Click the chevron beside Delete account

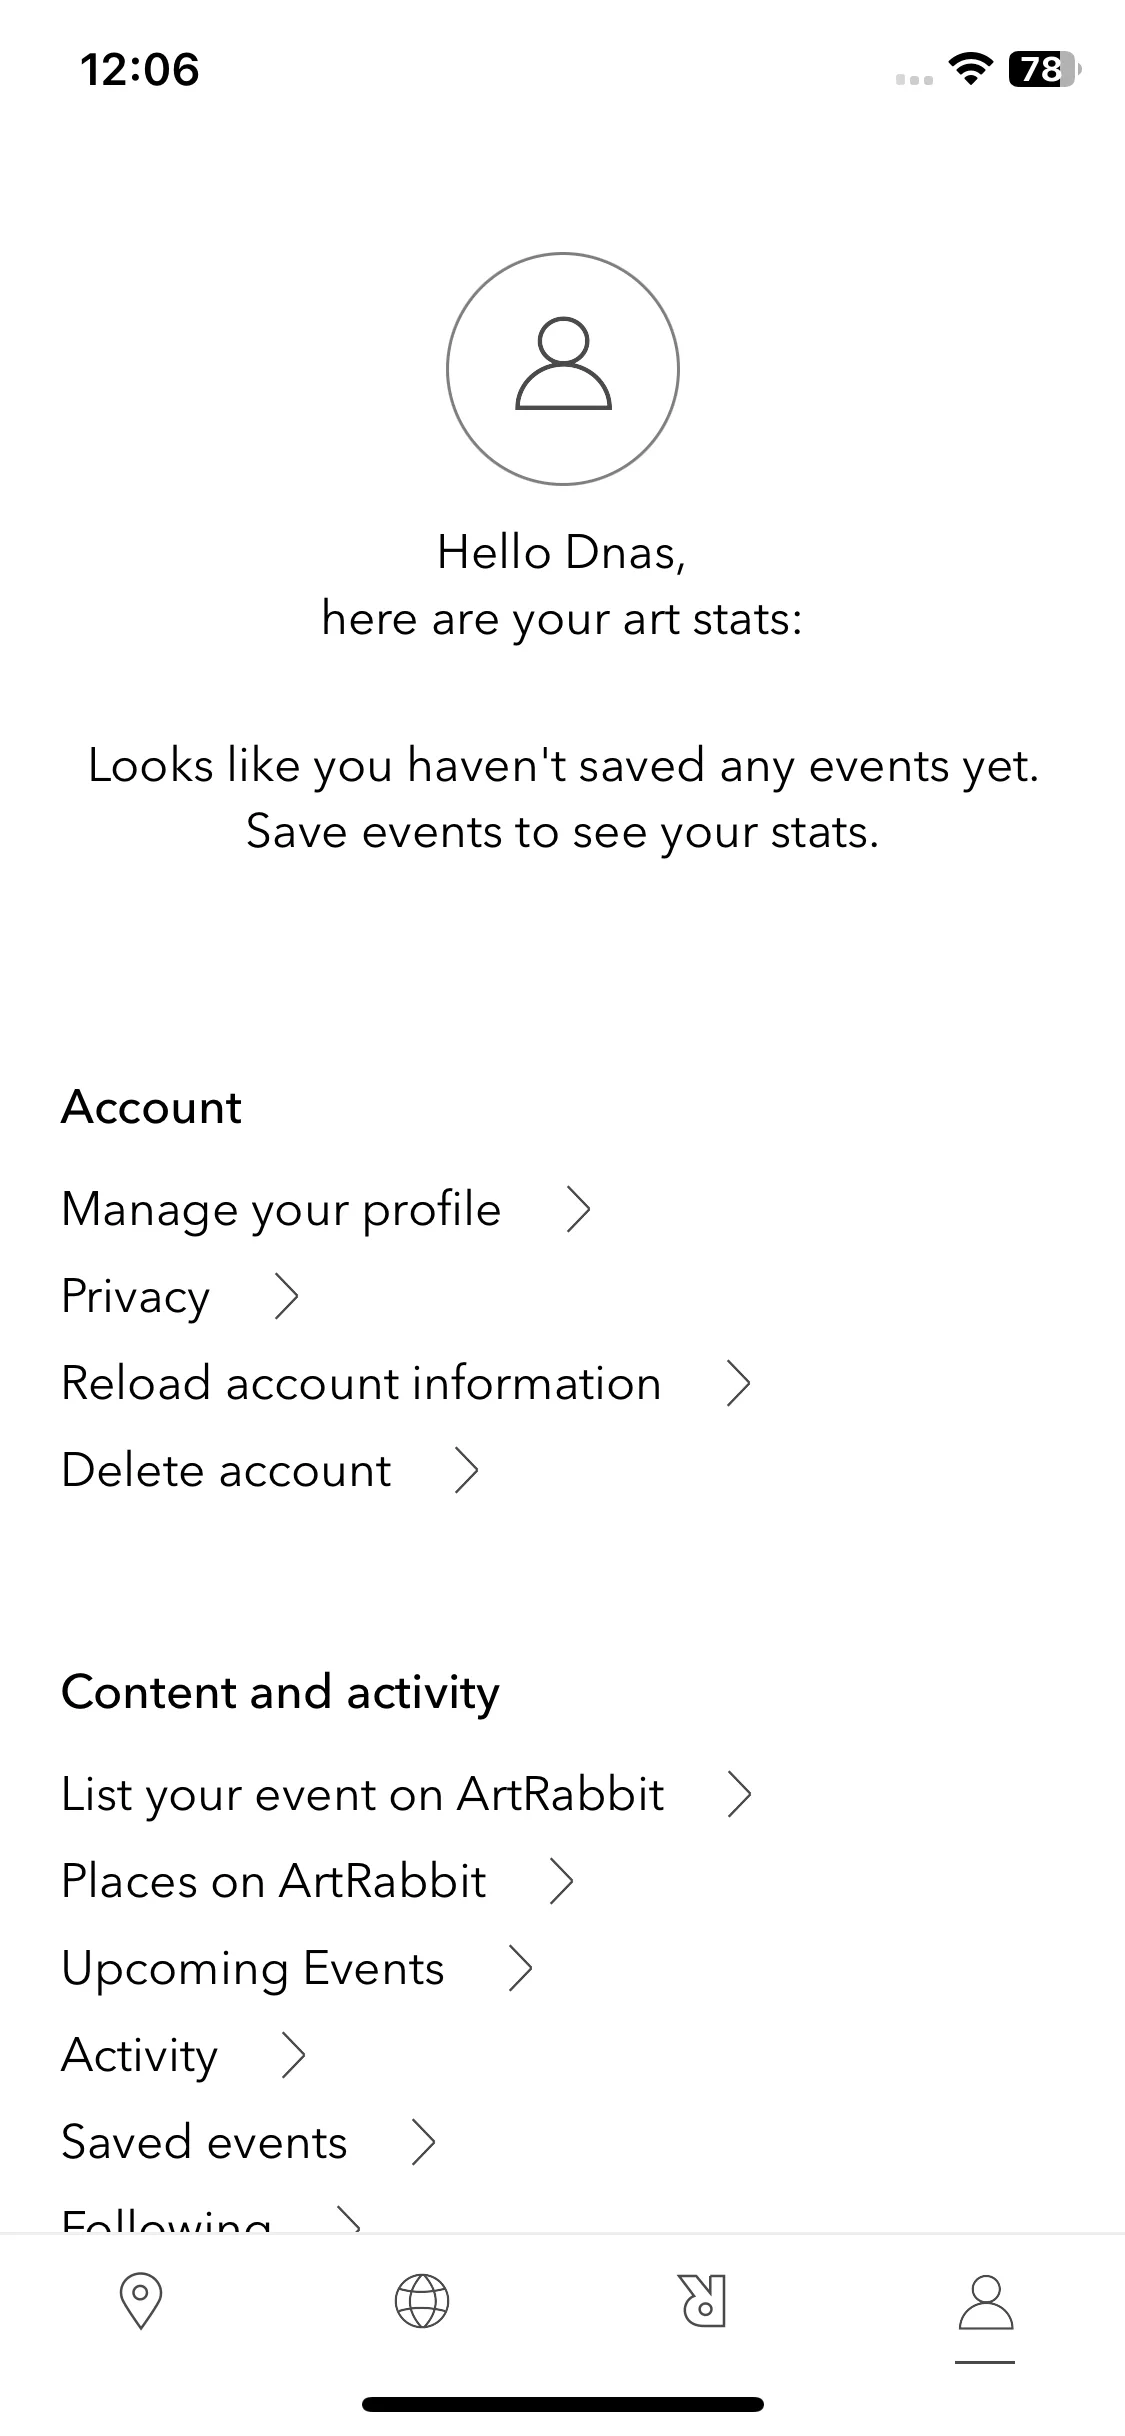click(467, 1470)
